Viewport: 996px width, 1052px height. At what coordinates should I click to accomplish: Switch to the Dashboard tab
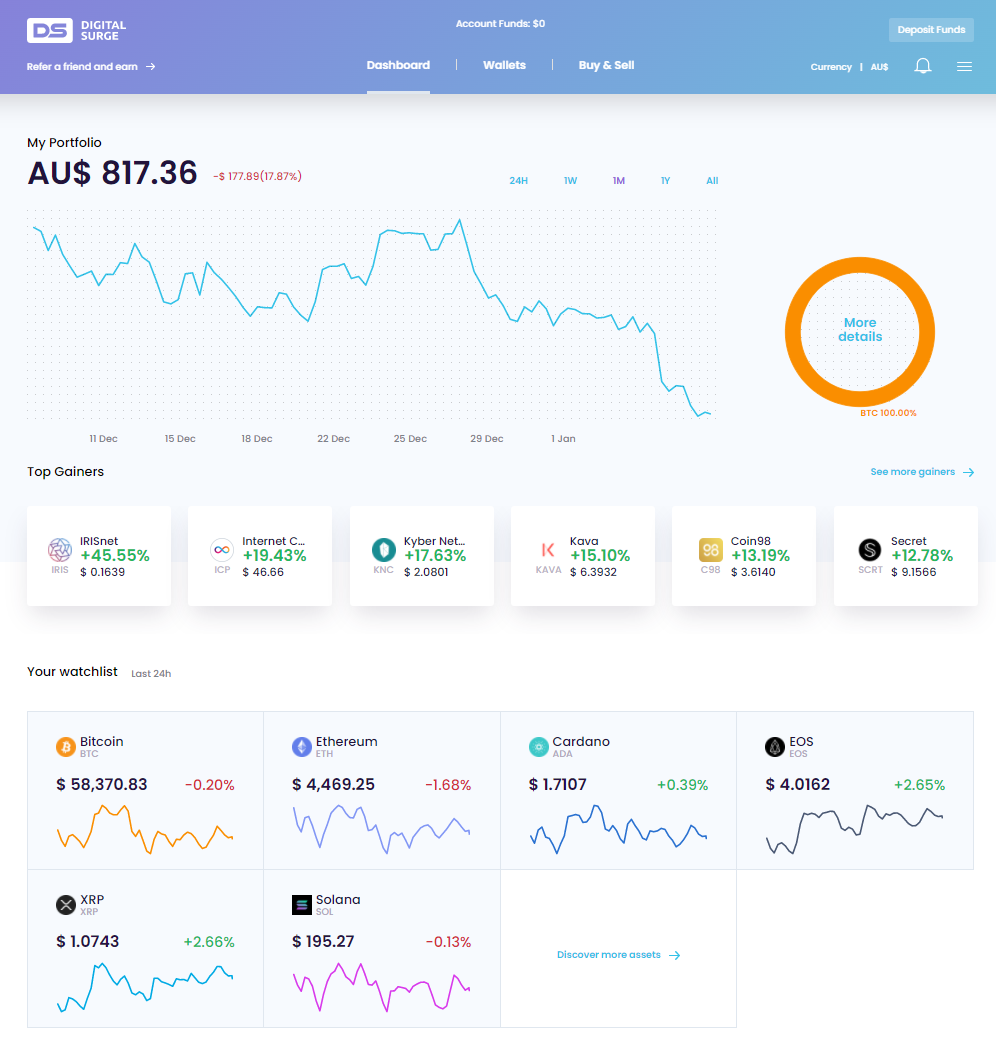click(x=398, y=65)
